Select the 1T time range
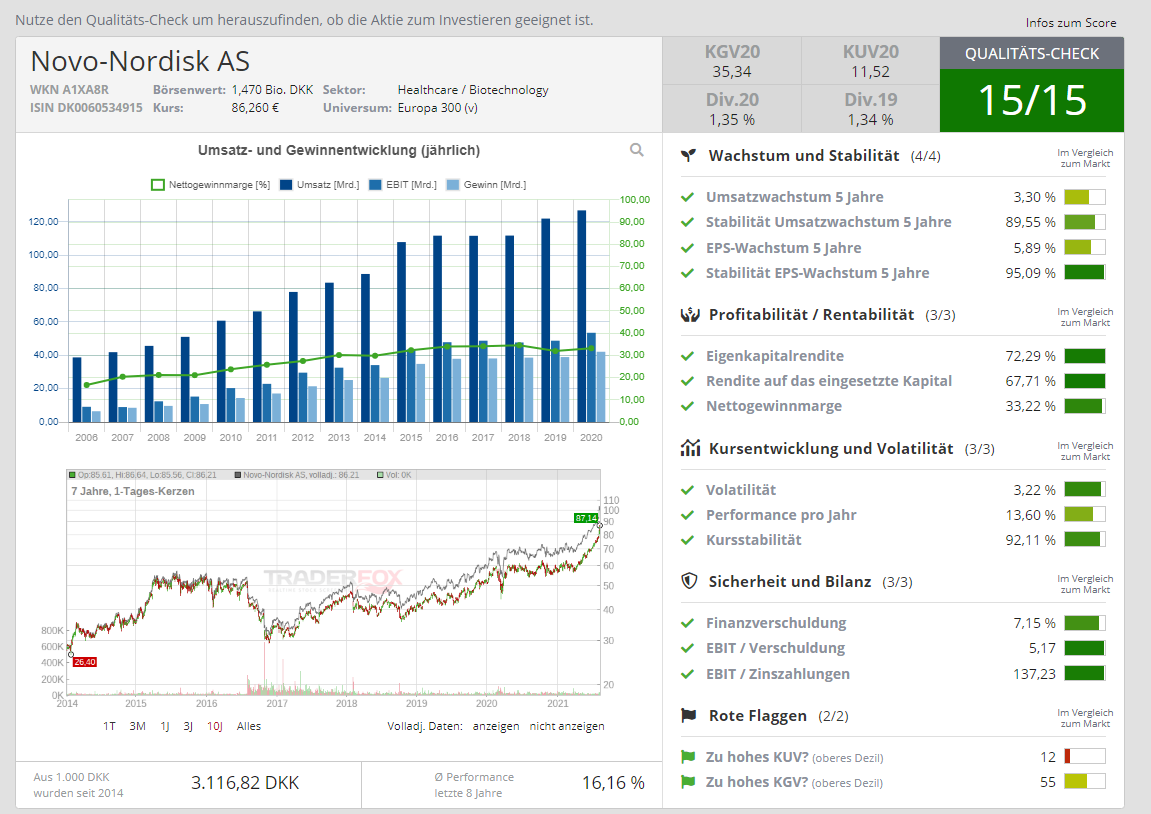Screen dimensions: 1151x814 click(x=110, y=726)
